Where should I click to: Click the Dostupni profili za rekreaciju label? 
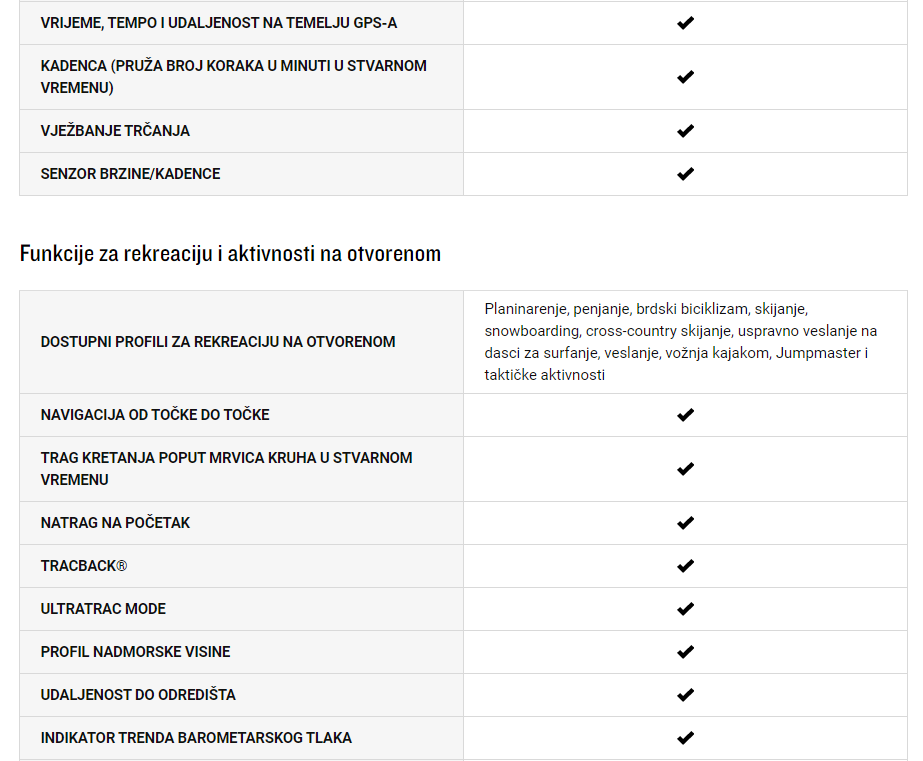click(218, 342)
